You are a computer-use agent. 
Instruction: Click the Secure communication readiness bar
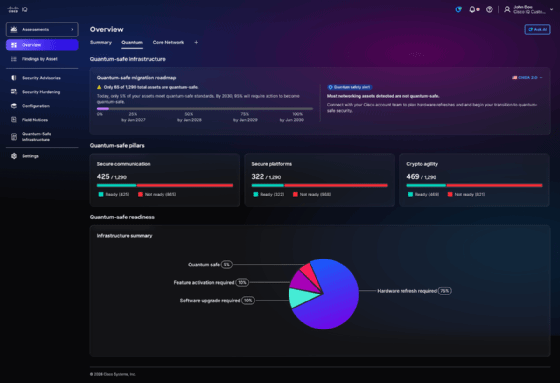[165, 185]
